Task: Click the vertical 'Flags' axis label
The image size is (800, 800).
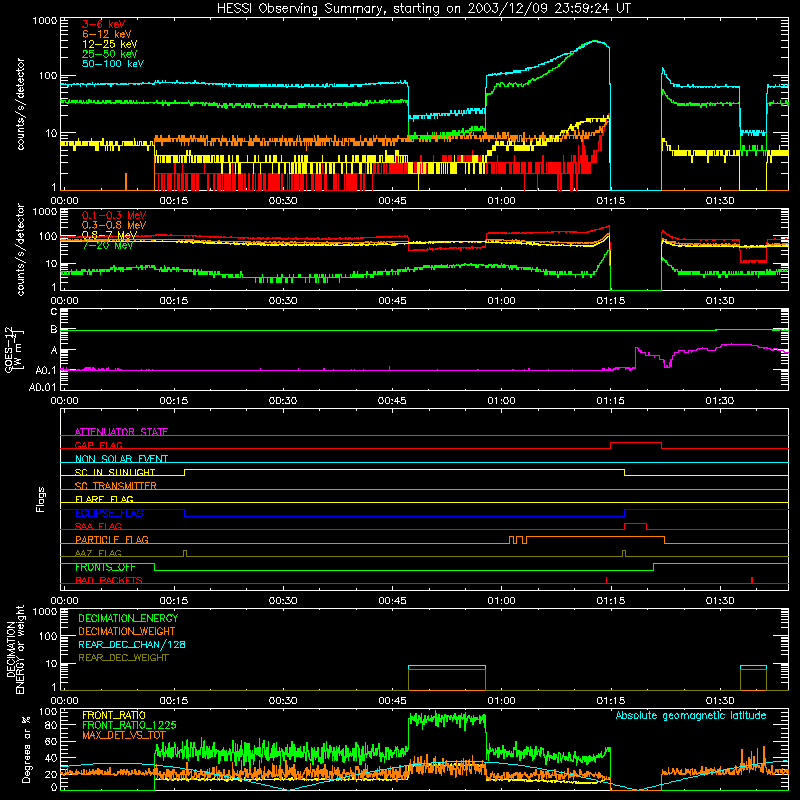Action: point(40,499)
